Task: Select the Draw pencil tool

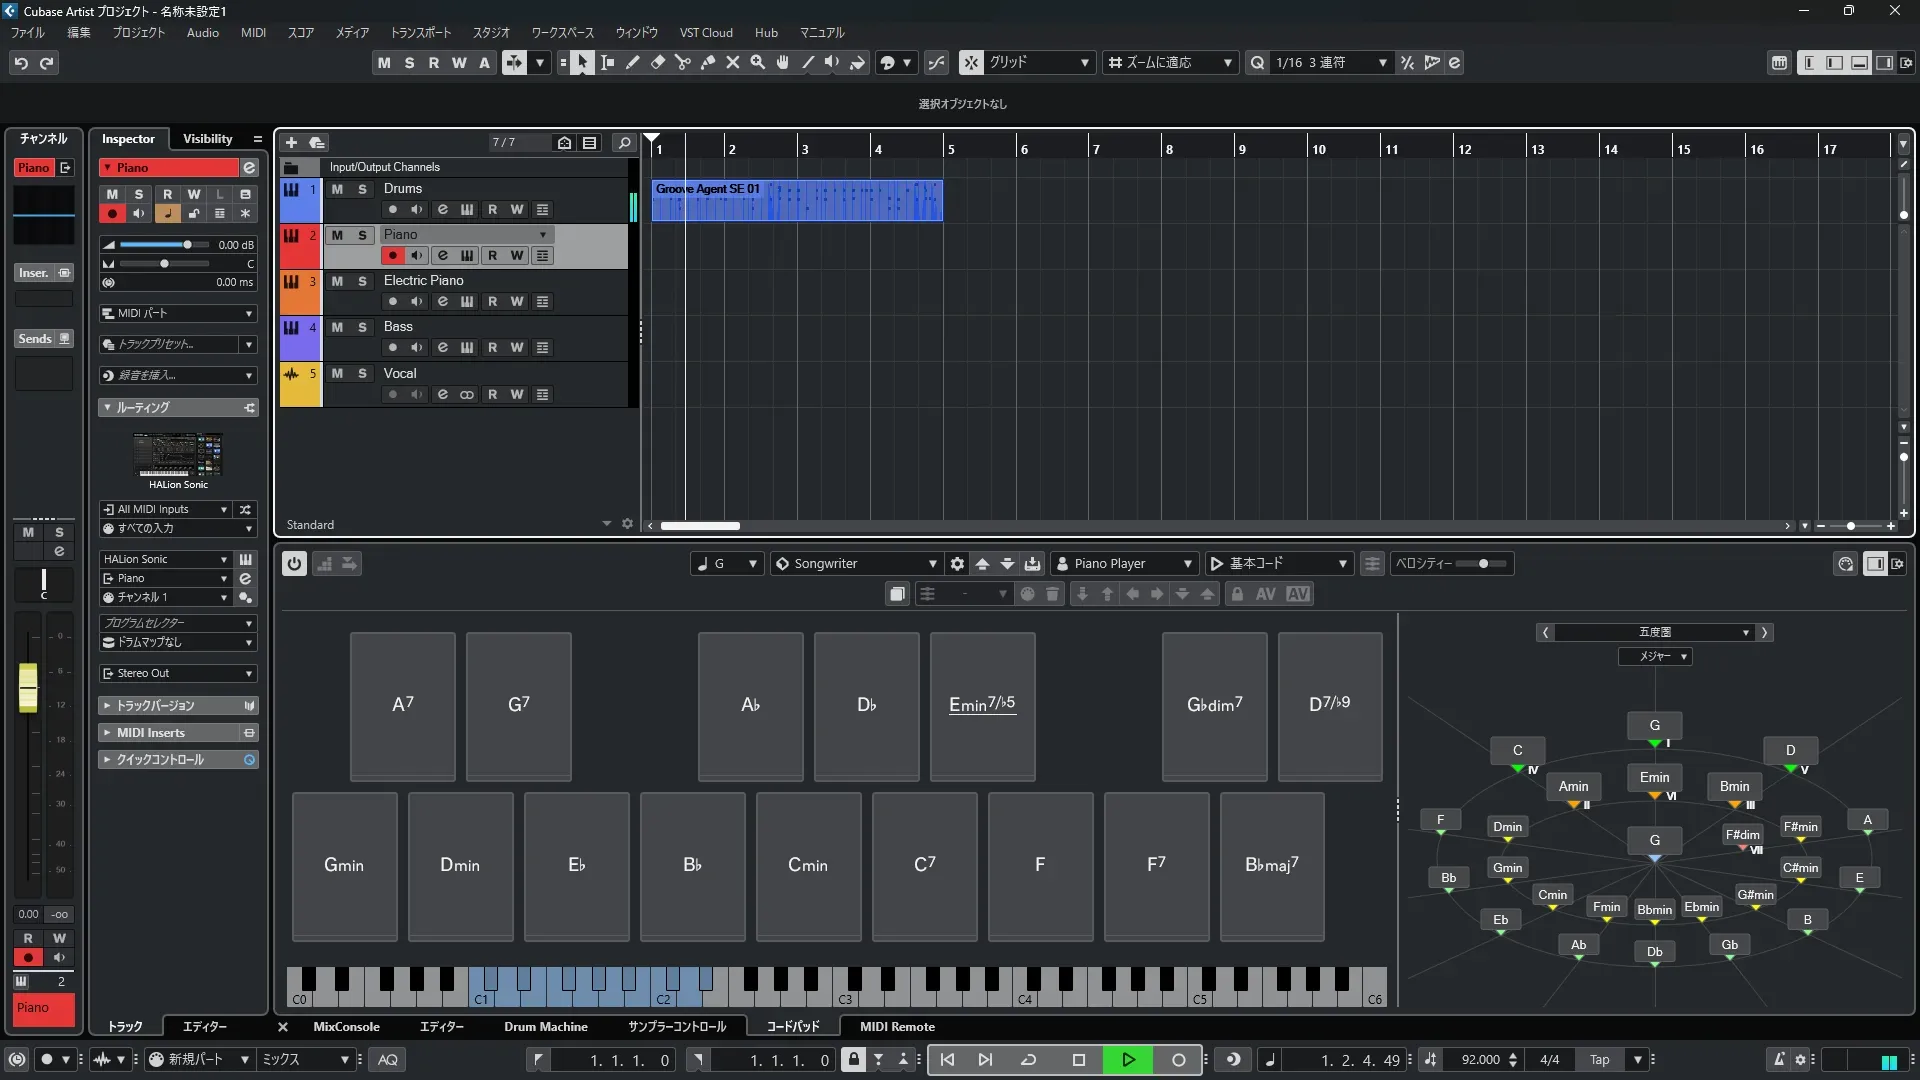Action: (633, 62)
